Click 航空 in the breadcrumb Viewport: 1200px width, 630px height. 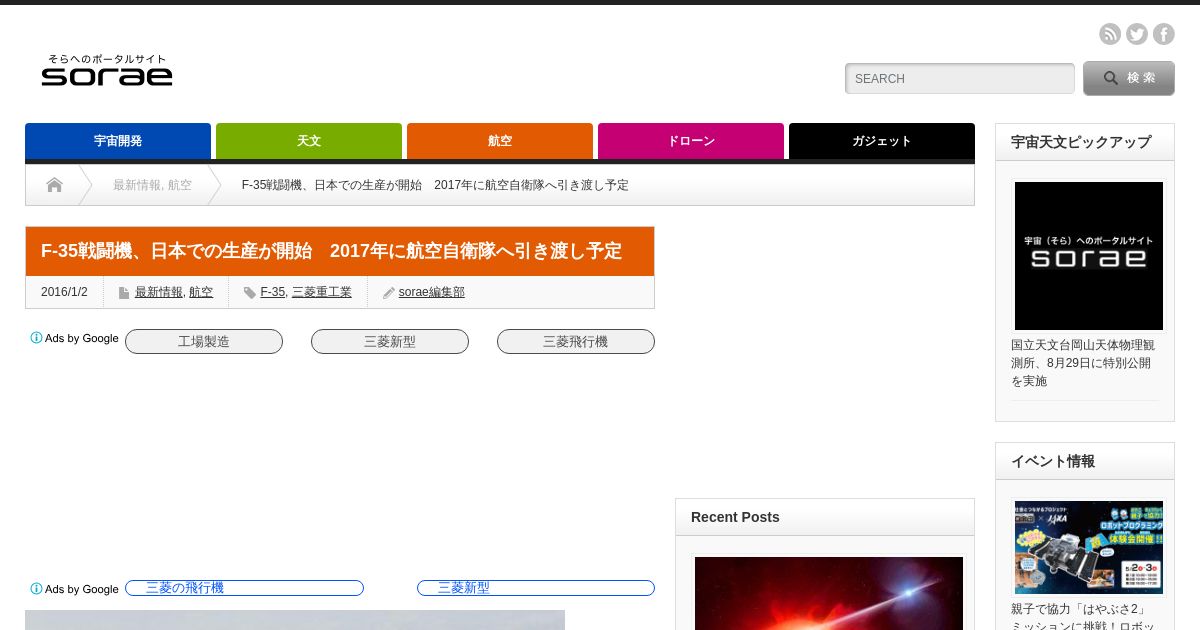[180, 185]
